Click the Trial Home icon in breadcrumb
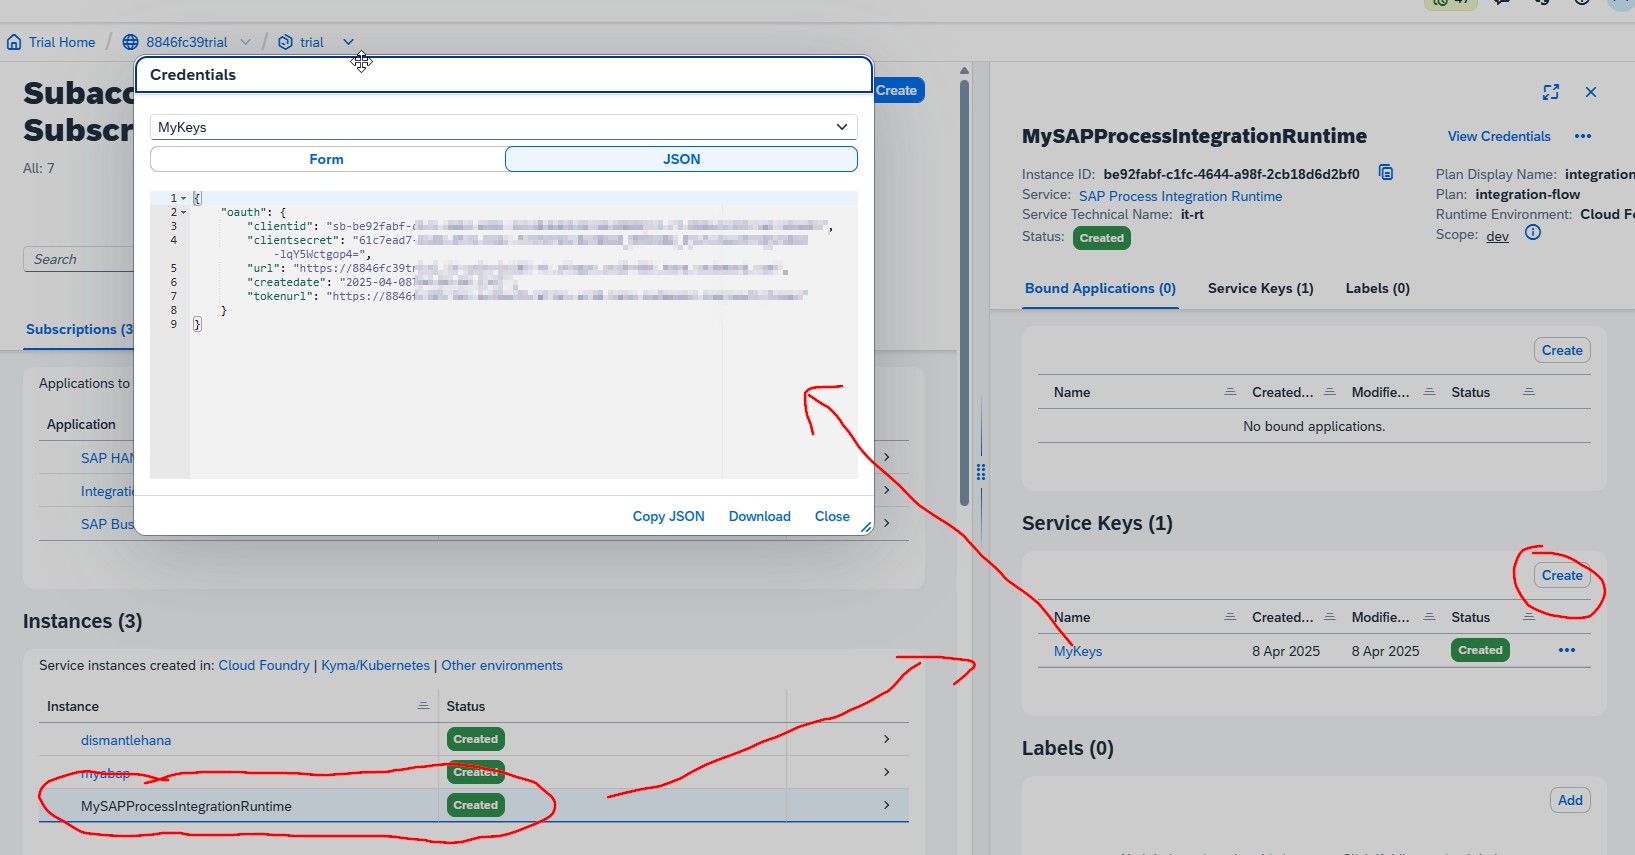This screenshot has width=1635, height=855. [14, 42]
